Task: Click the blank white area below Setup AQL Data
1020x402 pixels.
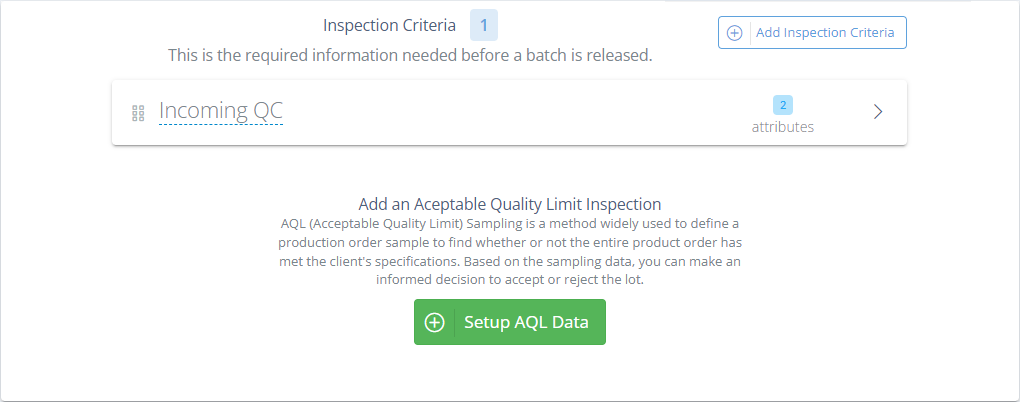Action: [x=509, y=375]
